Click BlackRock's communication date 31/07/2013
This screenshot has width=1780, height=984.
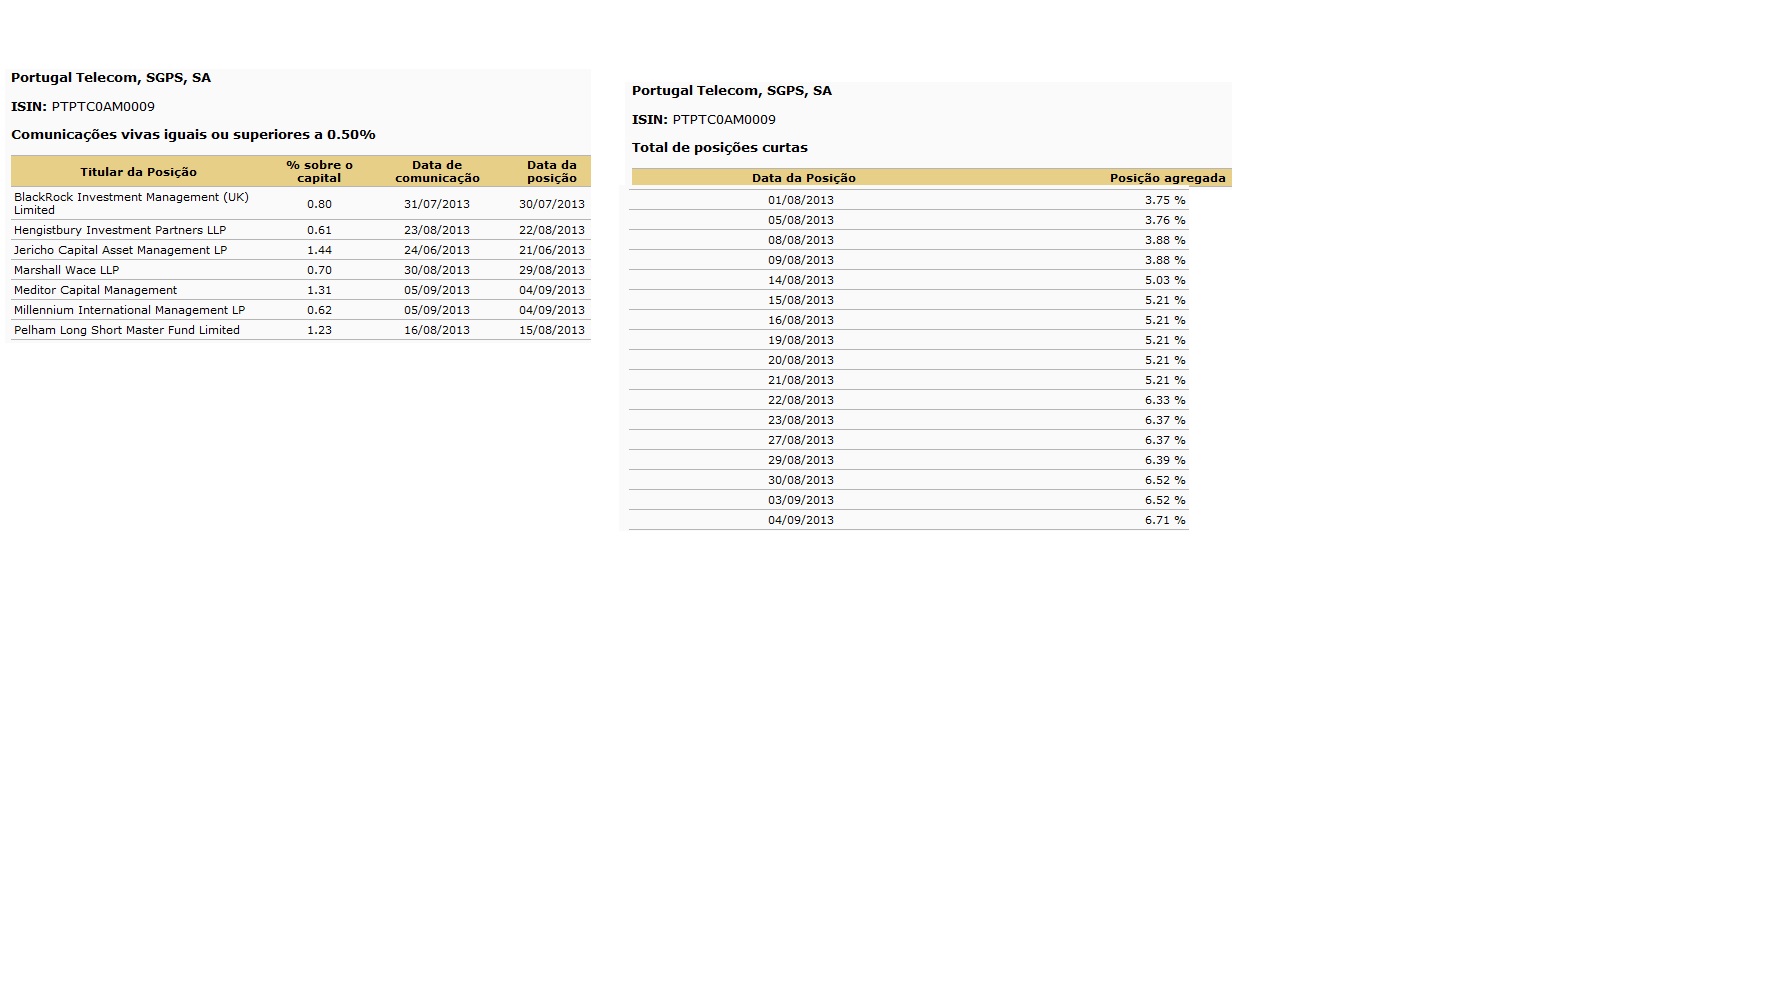(x=437, y=204)
